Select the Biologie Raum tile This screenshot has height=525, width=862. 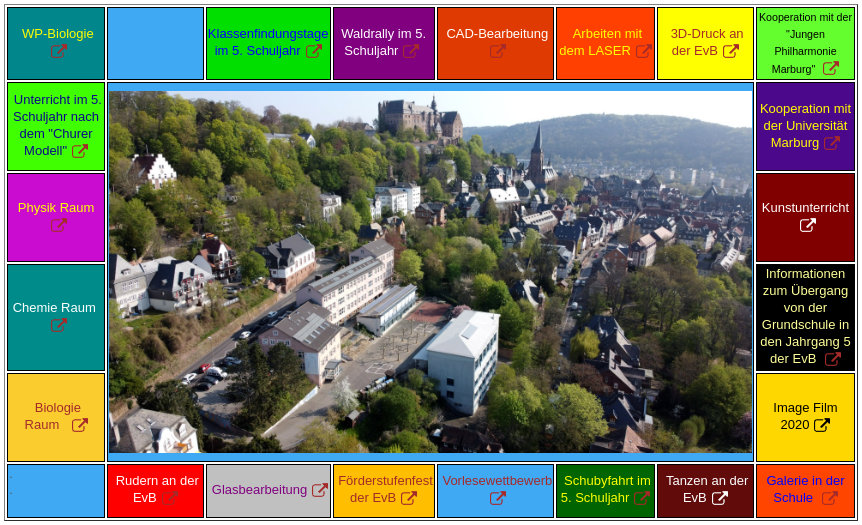(x=56, y=416)
